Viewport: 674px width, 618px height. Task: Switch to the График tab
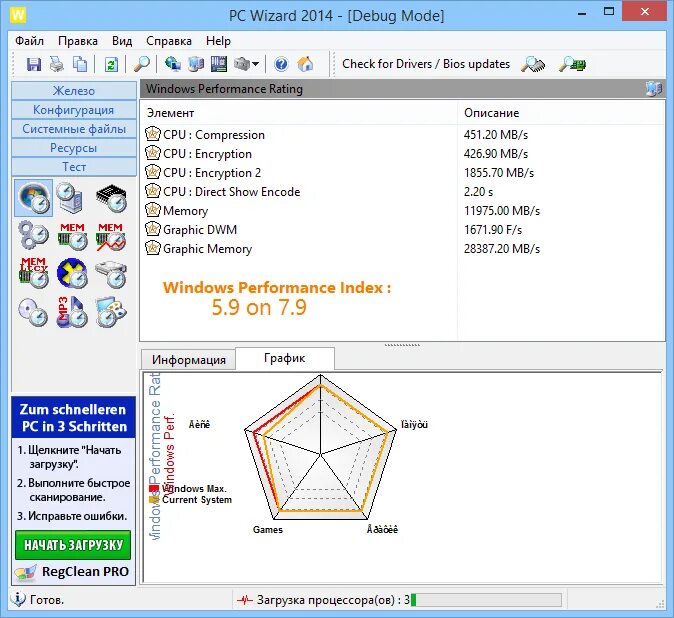[x=285, y=358]
